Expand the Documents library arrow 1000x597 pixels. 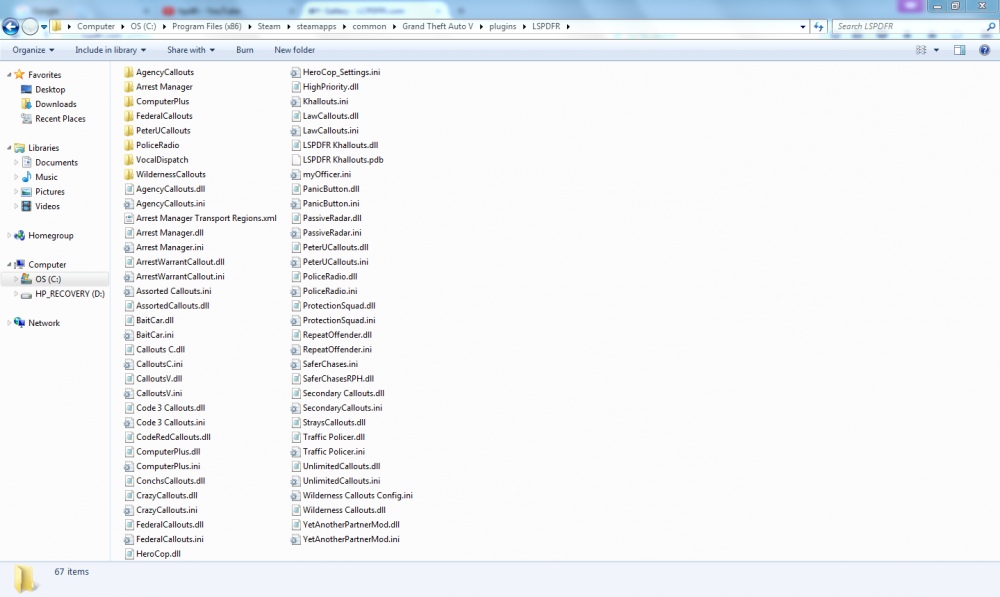[16, 163]
